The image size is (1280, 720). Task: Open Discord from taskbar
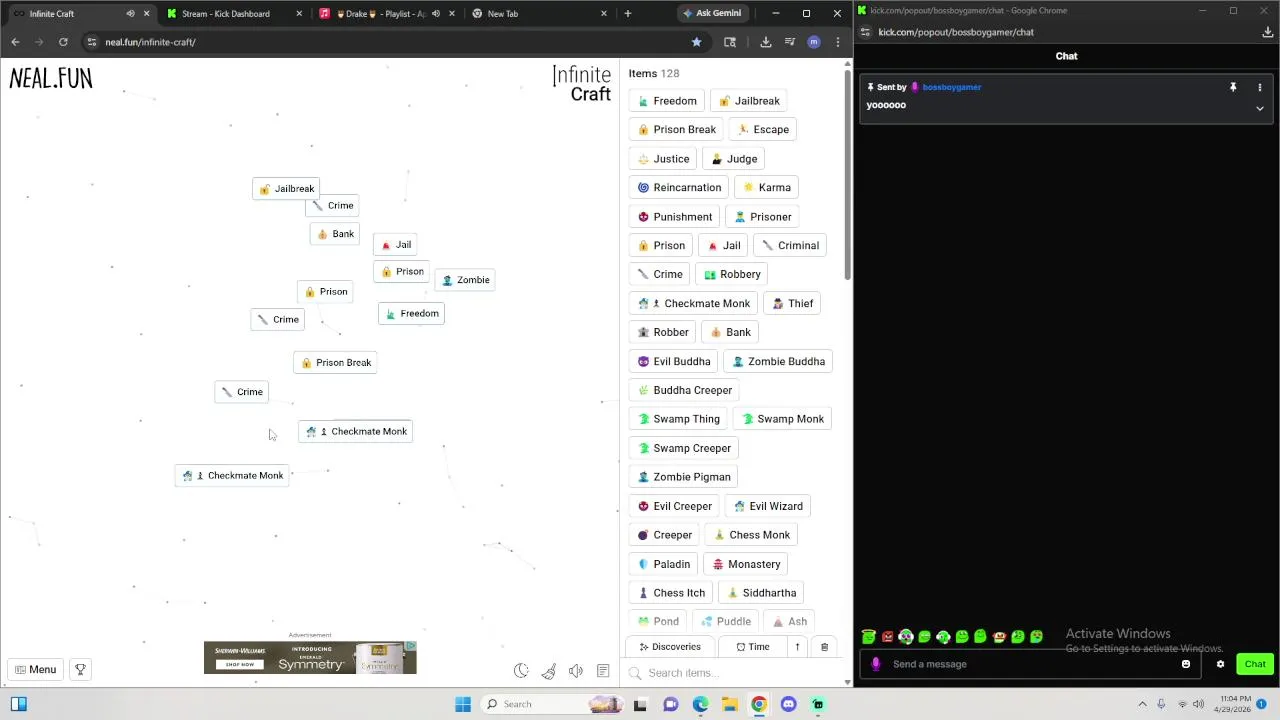tap(789, 705)
